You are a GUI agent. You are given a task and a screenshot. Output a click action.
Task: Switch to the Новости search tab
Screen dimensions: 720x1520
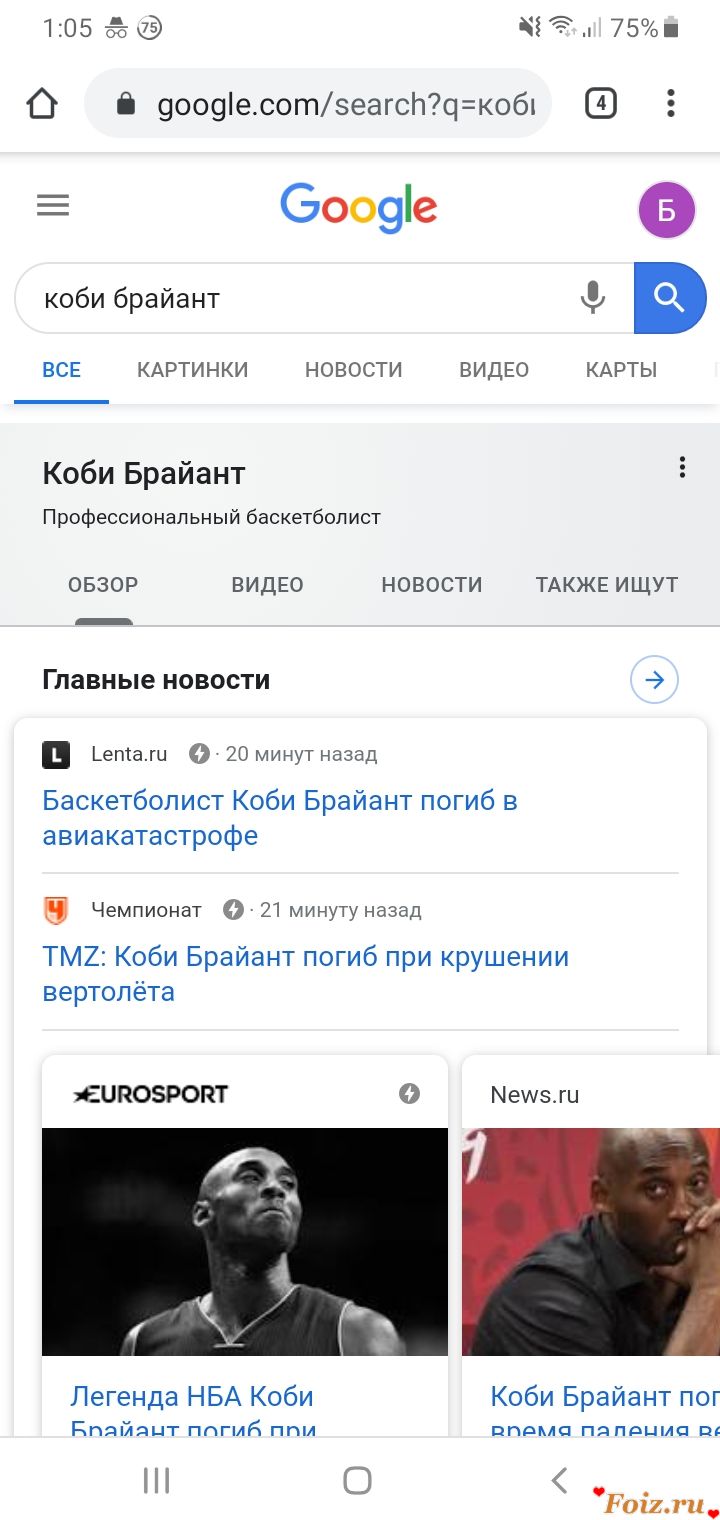353,370
